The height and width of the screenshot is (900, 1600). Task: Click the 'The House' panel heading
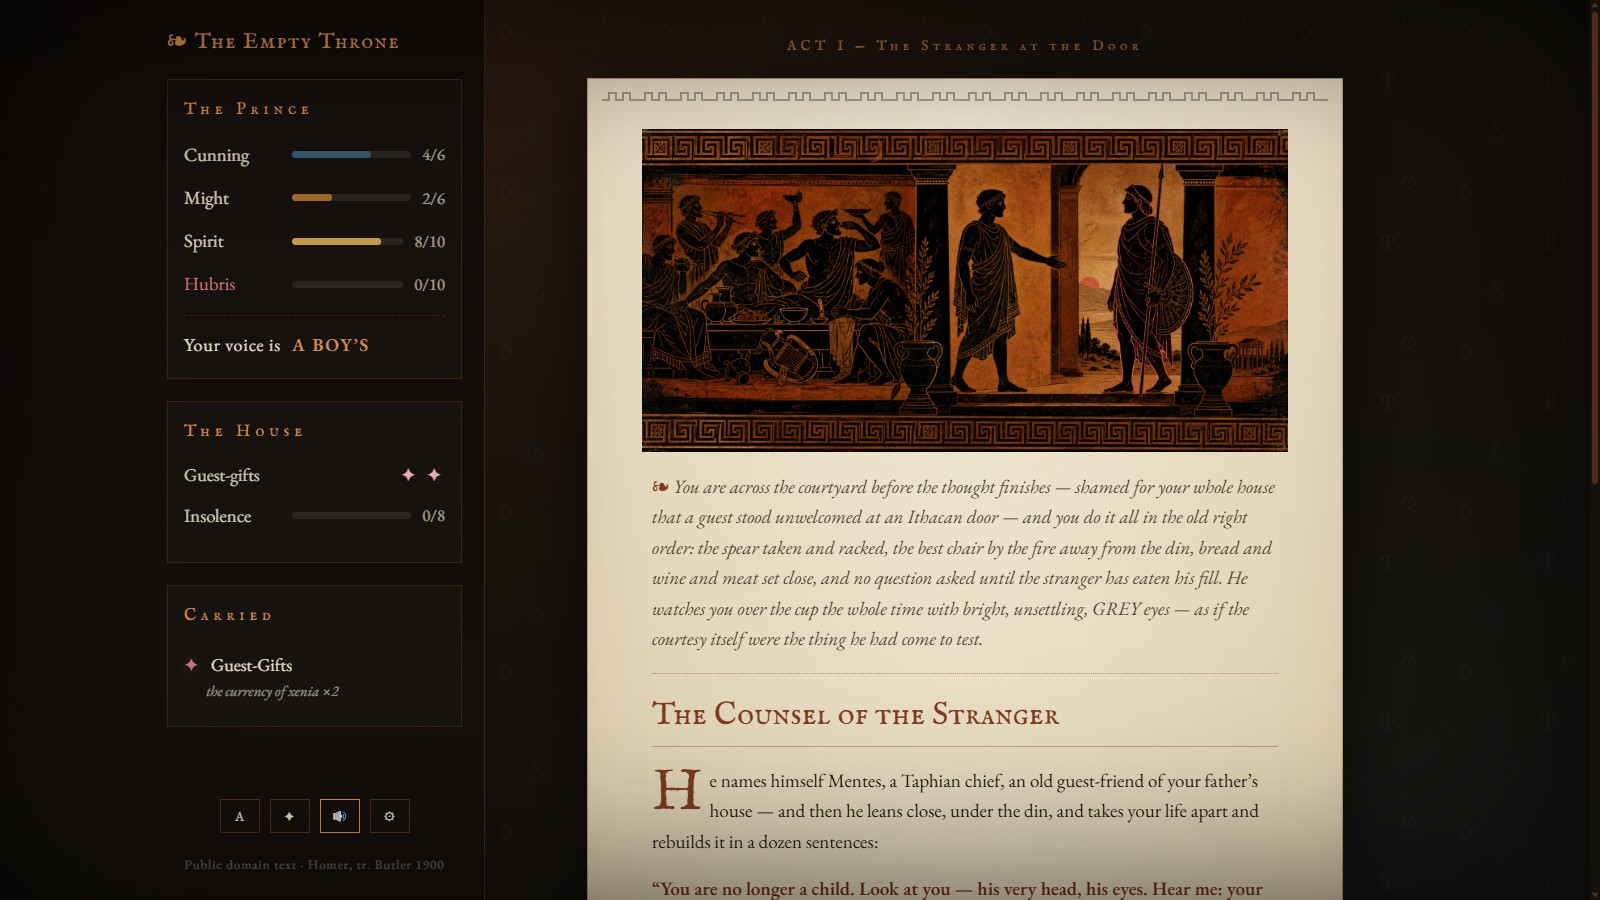(243, 431)
